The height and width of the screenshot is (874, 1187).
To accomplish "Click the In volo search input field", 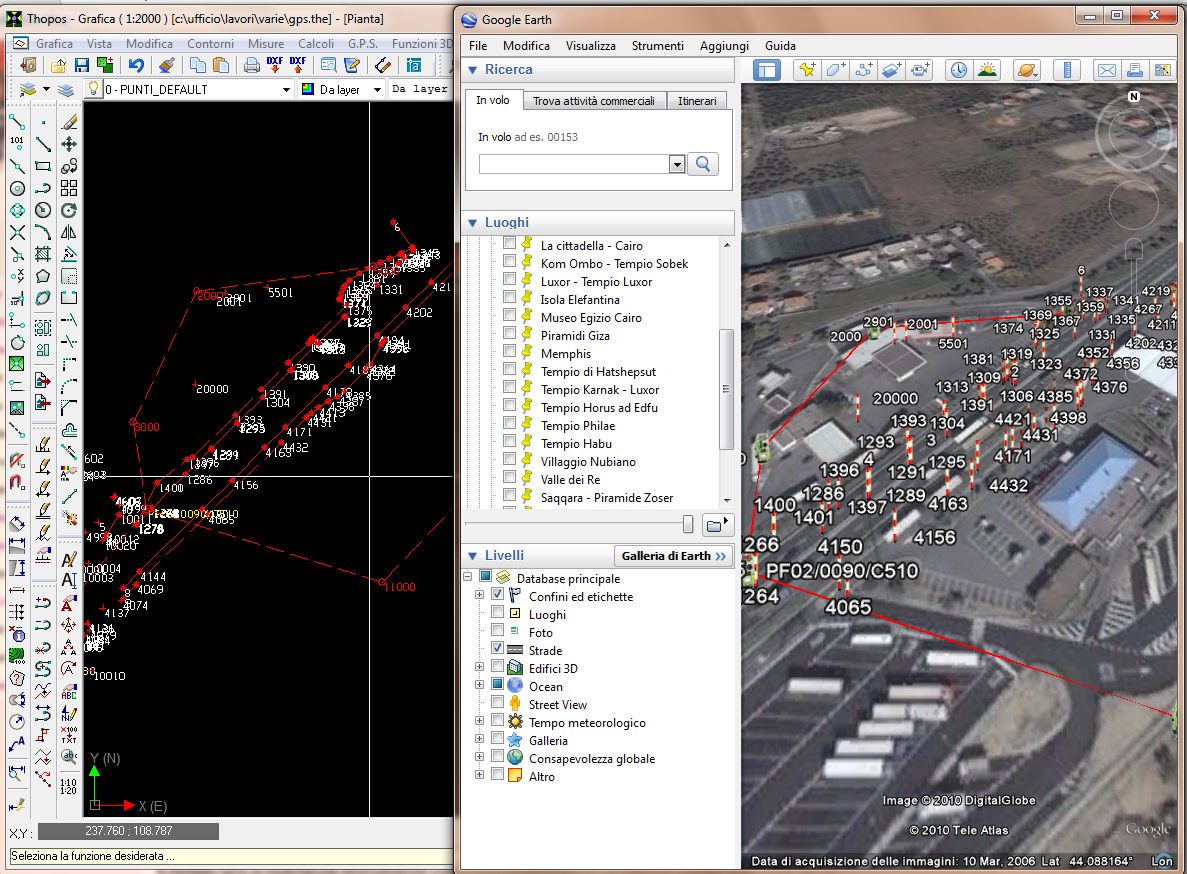I will [x=574, y=164].
